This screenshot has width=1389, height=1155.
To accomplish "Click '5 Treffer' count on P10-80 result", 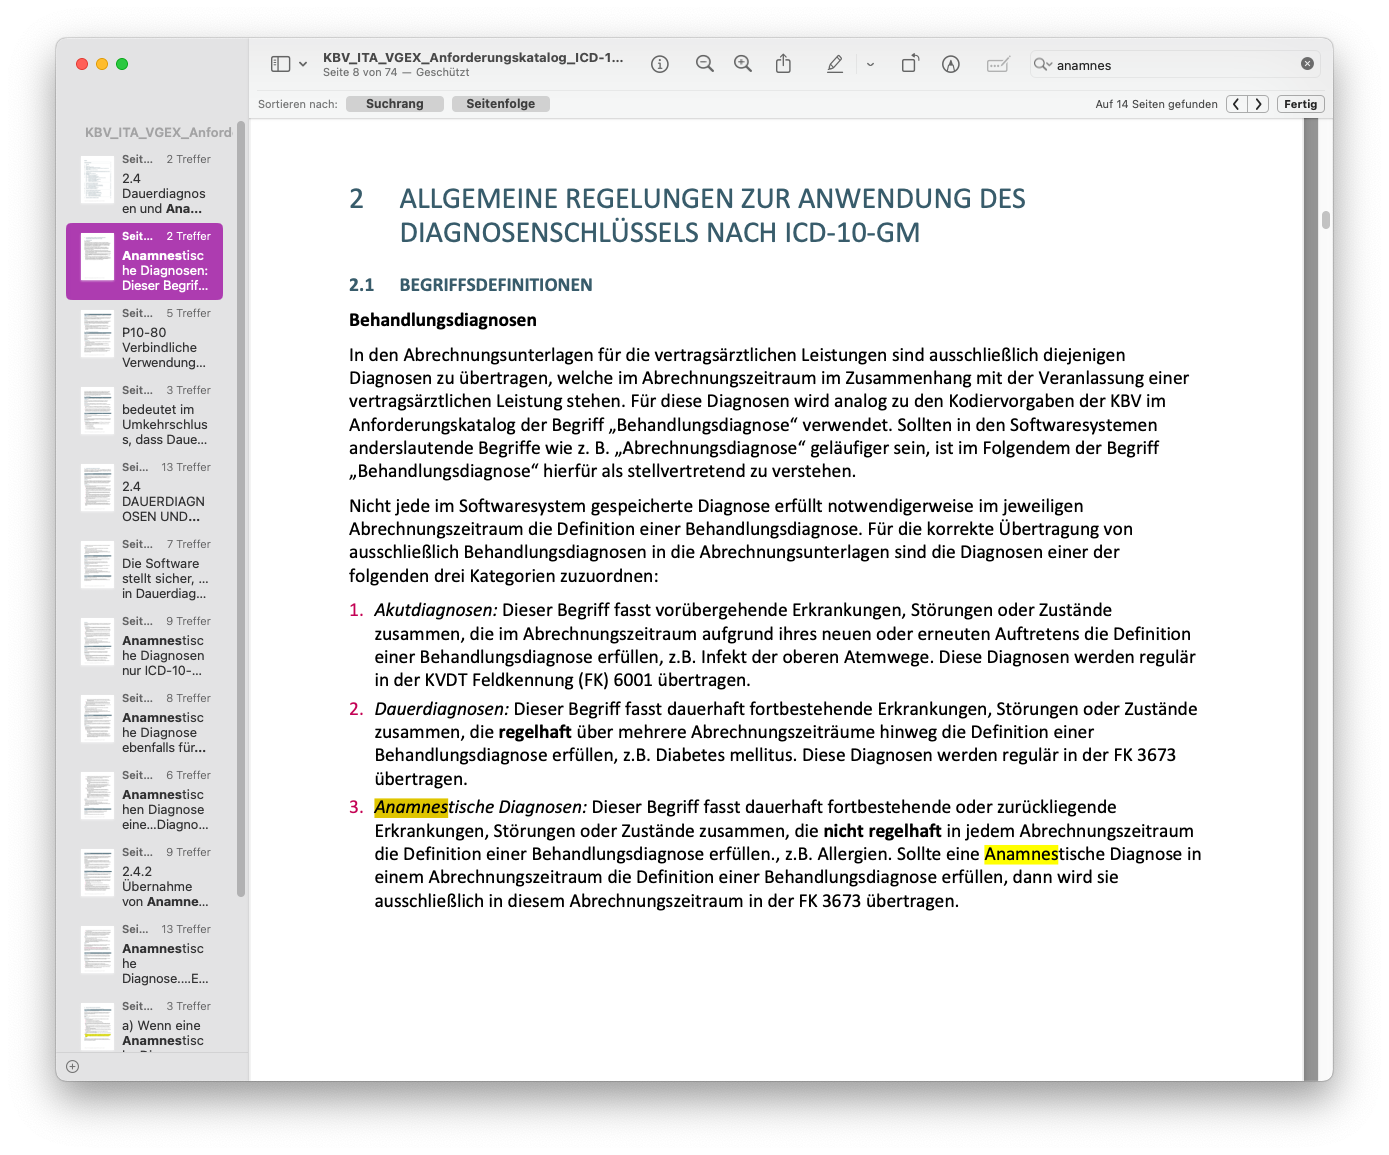I will coord(189,313).
